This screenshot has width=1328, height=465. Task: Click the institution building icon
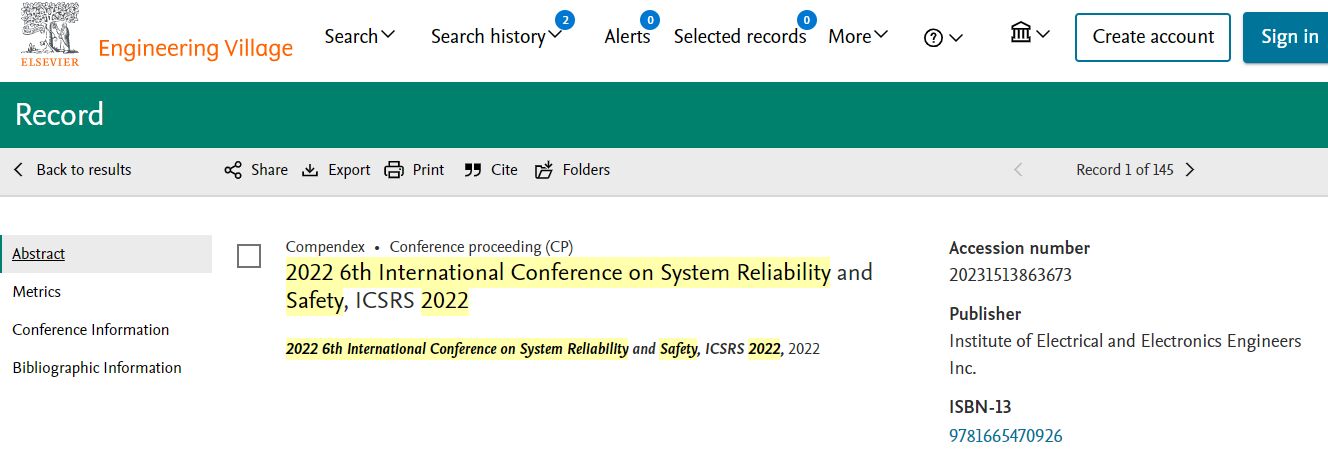(x=1021, y=33)
